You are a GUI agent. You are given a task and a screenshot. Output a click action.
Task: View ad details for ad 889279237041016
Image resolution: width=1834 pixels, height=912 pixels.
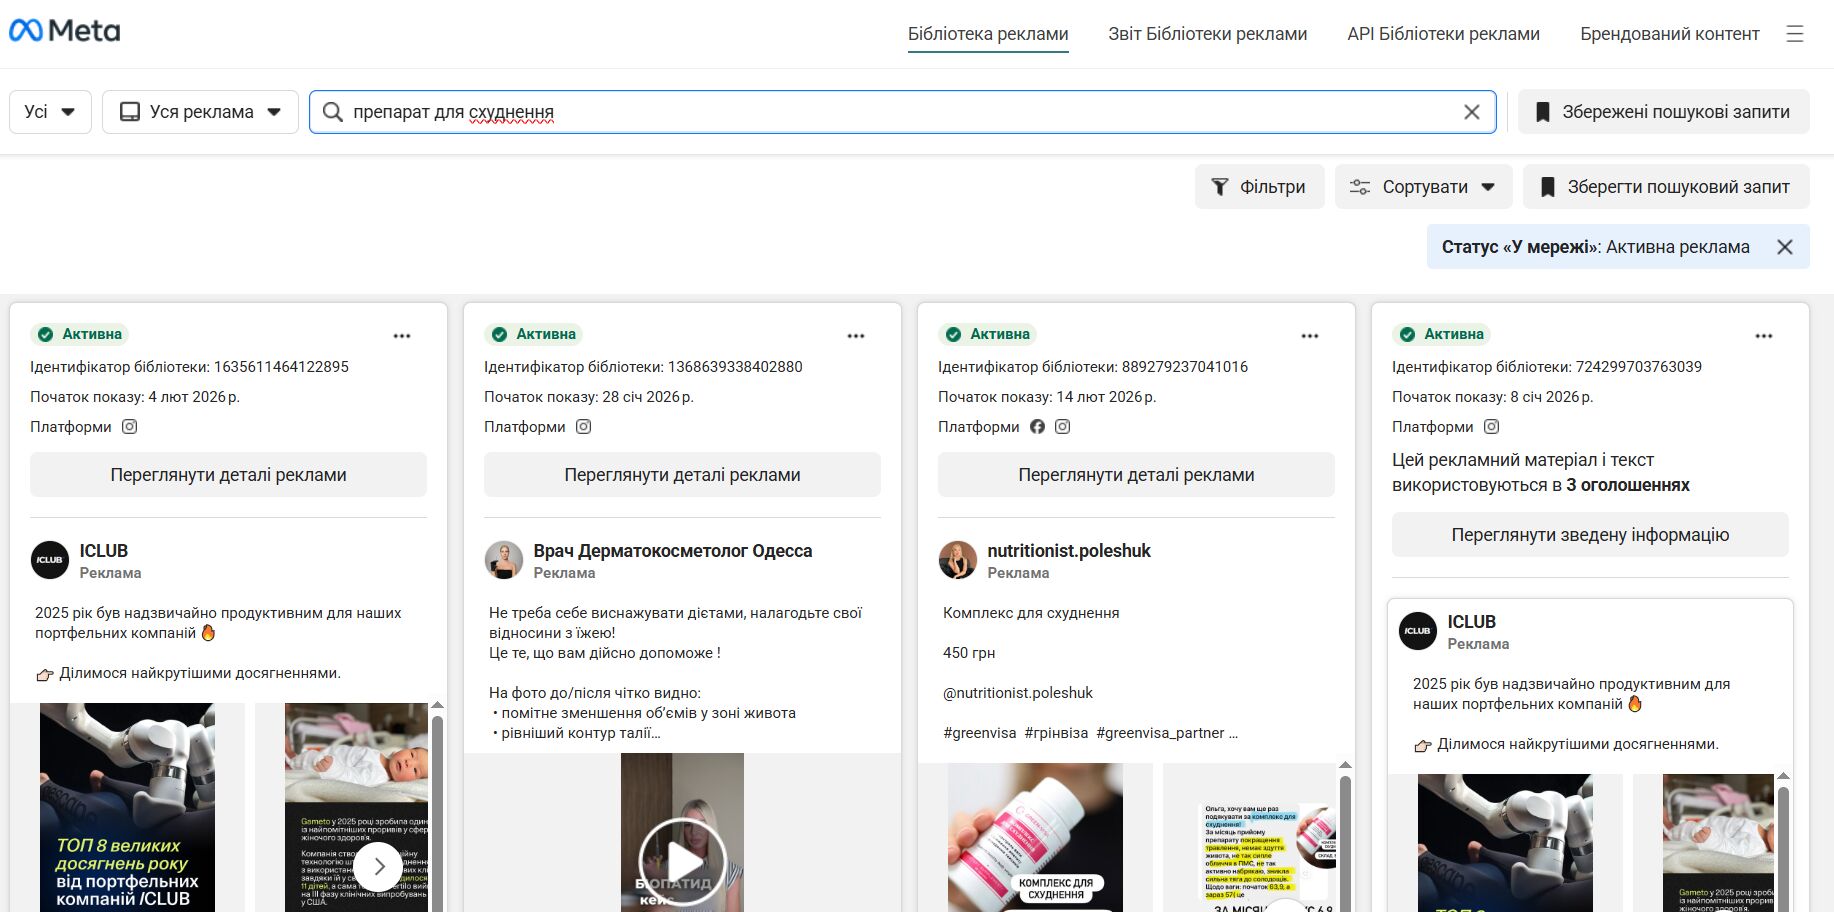1136,475
